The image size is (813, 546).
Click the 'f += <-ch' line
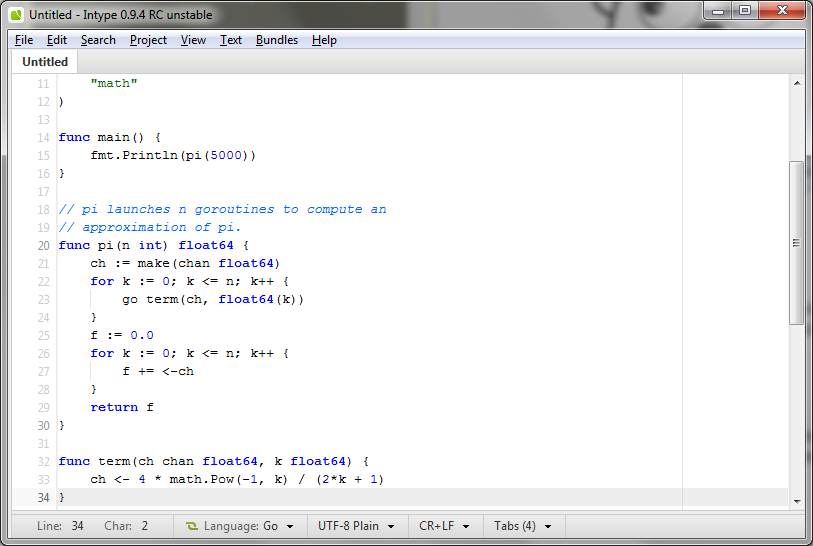[x=158, y=371]
